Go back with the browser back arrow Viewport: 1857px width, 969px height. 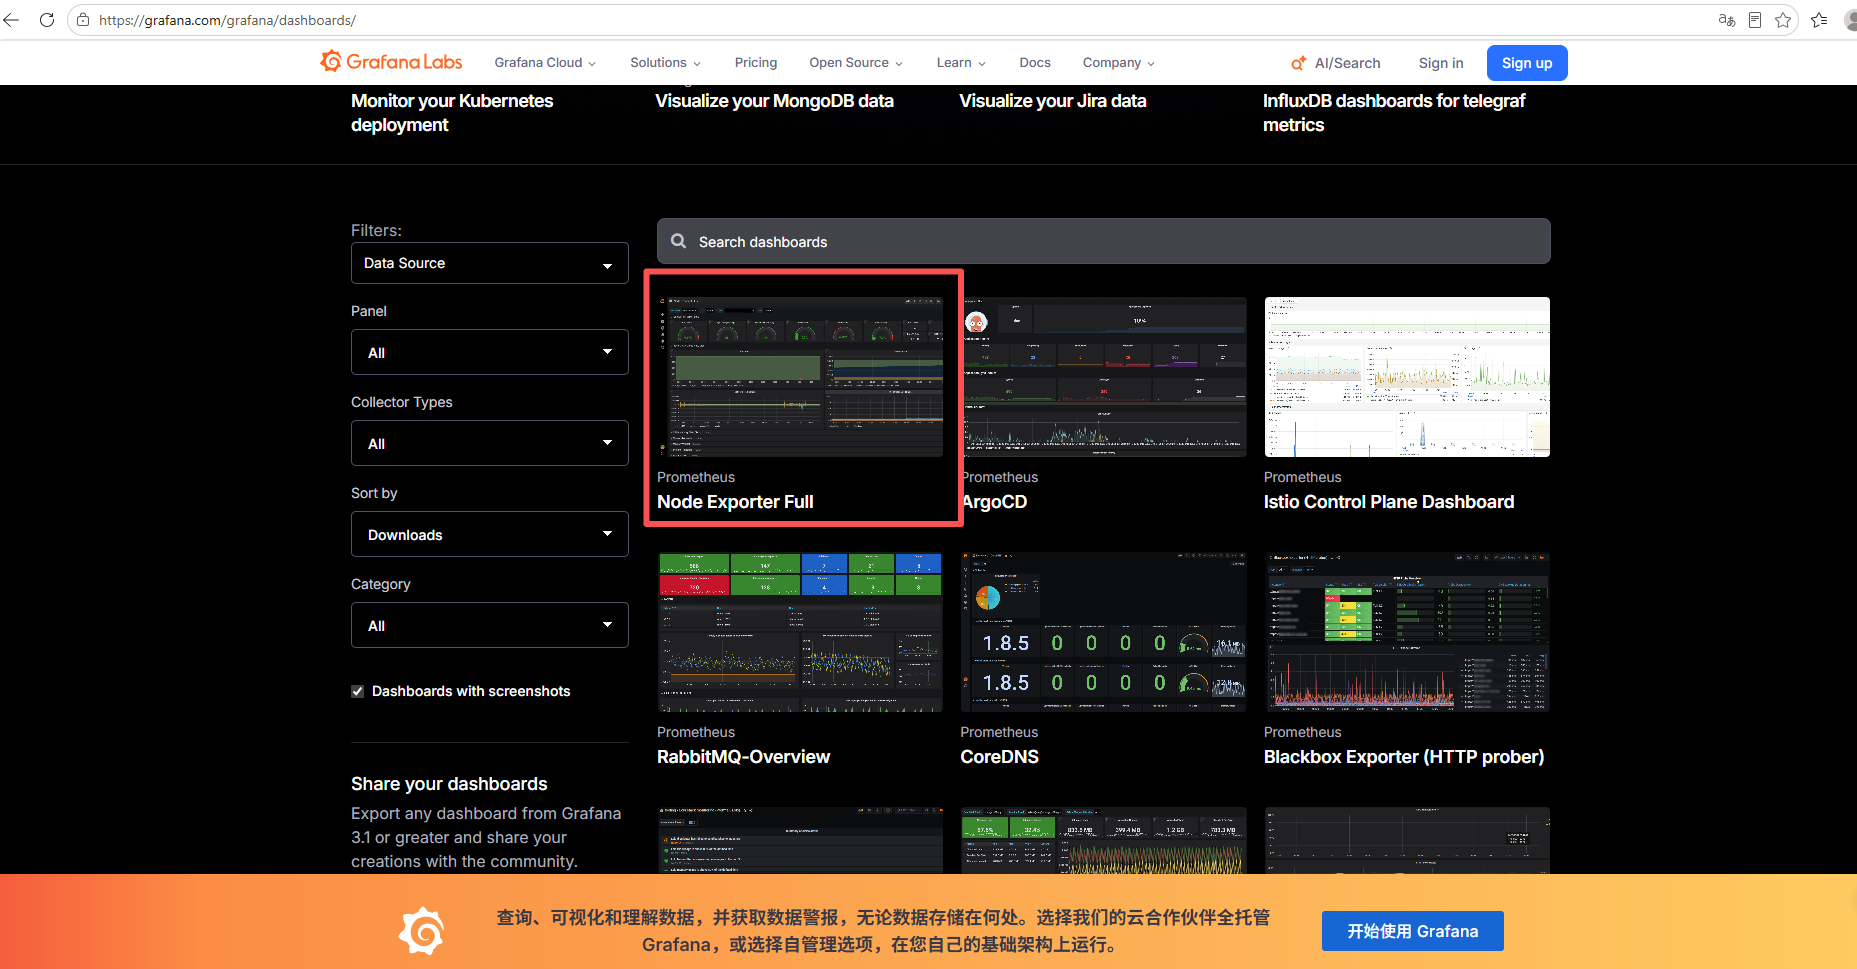click(x=12, y=20)
